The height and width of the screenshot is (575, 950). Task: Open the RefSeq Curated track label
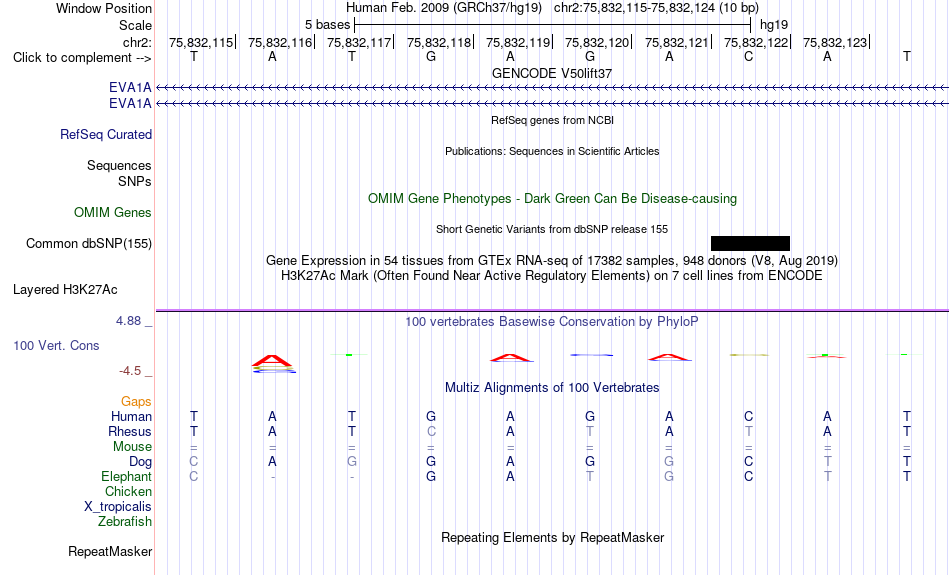(105, 135)
